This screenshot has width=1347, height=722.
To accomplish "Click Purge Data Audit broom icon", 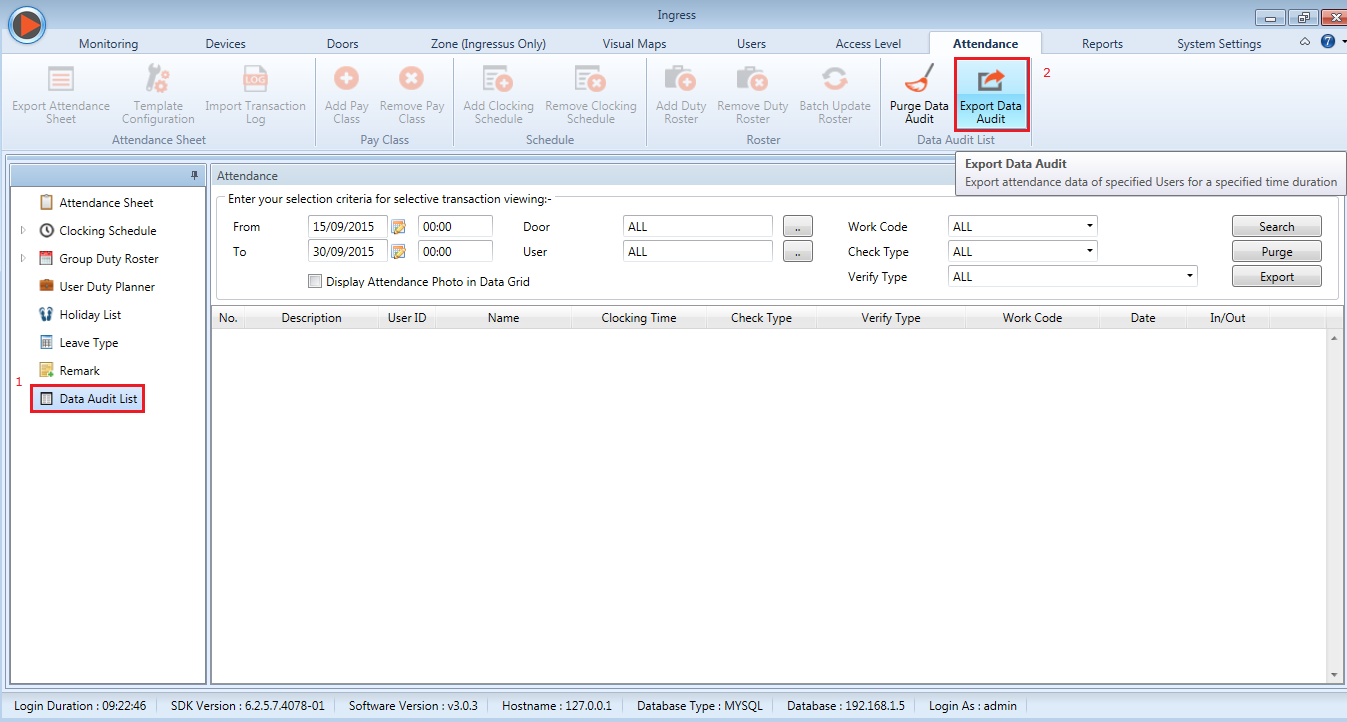I will [919, 80].
